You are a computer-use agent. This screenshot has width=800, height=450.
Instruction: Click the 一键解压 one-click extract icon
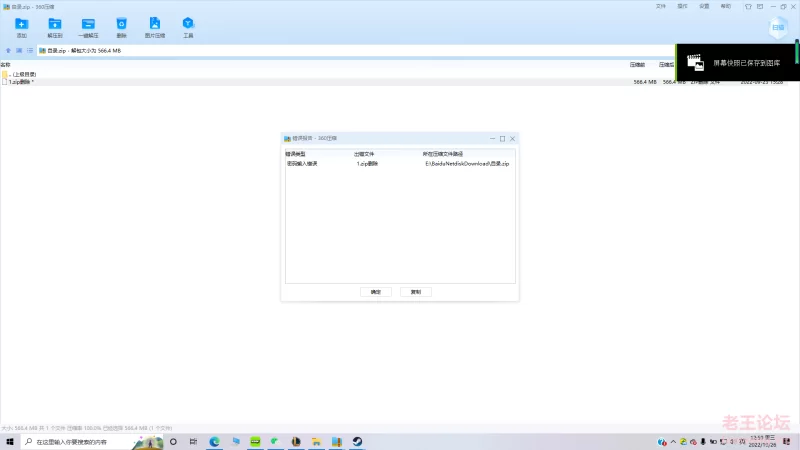click(88, 27)
